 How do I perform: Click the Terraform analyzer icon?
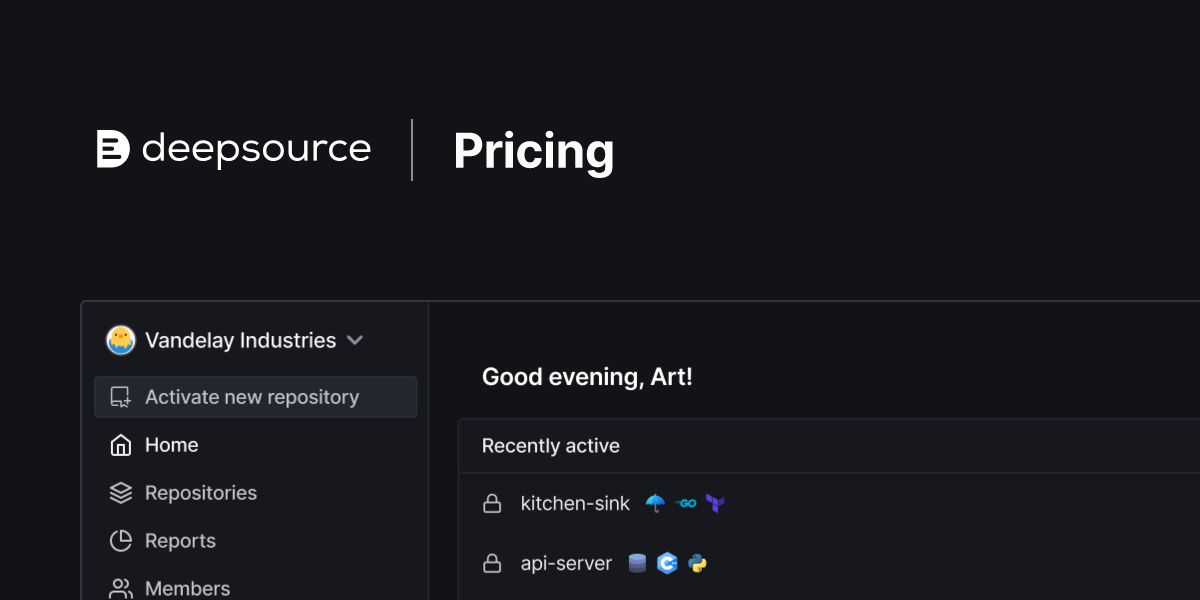(x=714, y=503)
